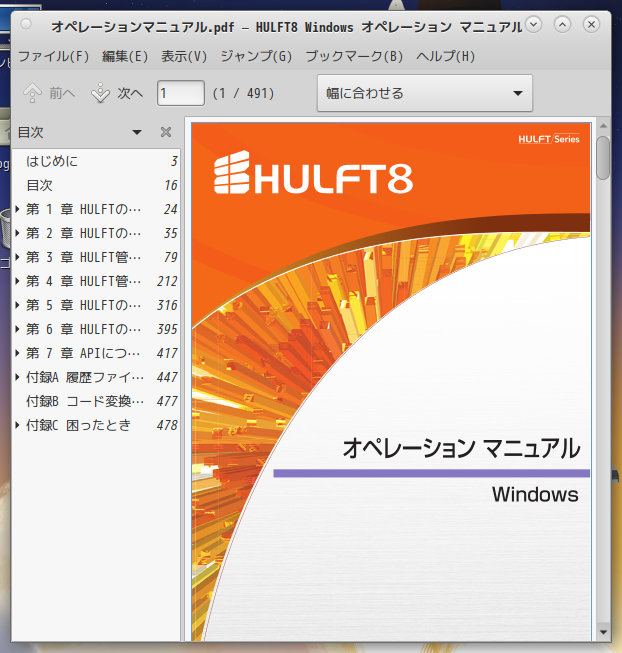Select 付録C 困ったとき title text
Image resolution: width=622 pixels, height=653 pixels.
[x=79, y=425]
